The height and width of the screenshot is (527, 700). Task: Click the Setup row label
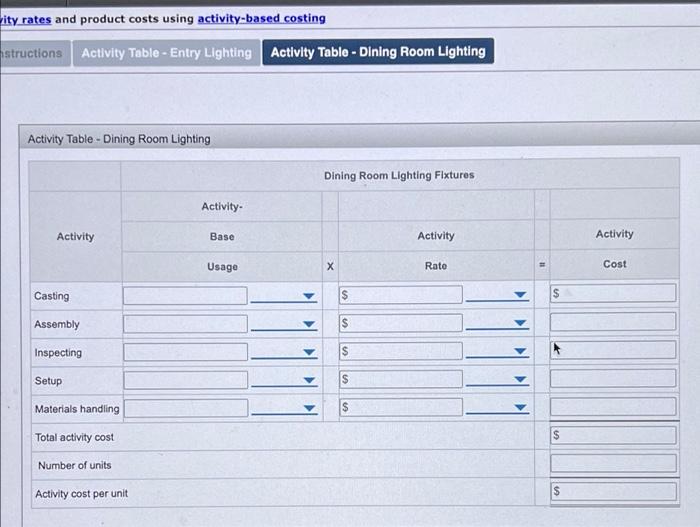click(48, 381)
